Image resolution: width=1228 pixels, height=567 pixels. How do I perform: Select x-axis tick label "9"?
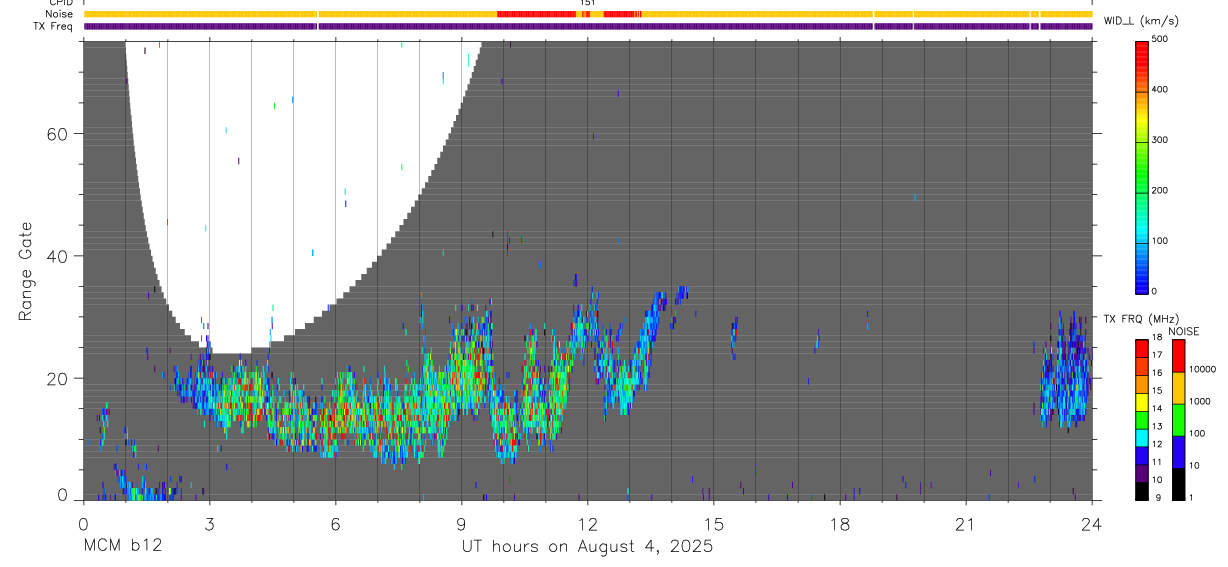(461, 525)
